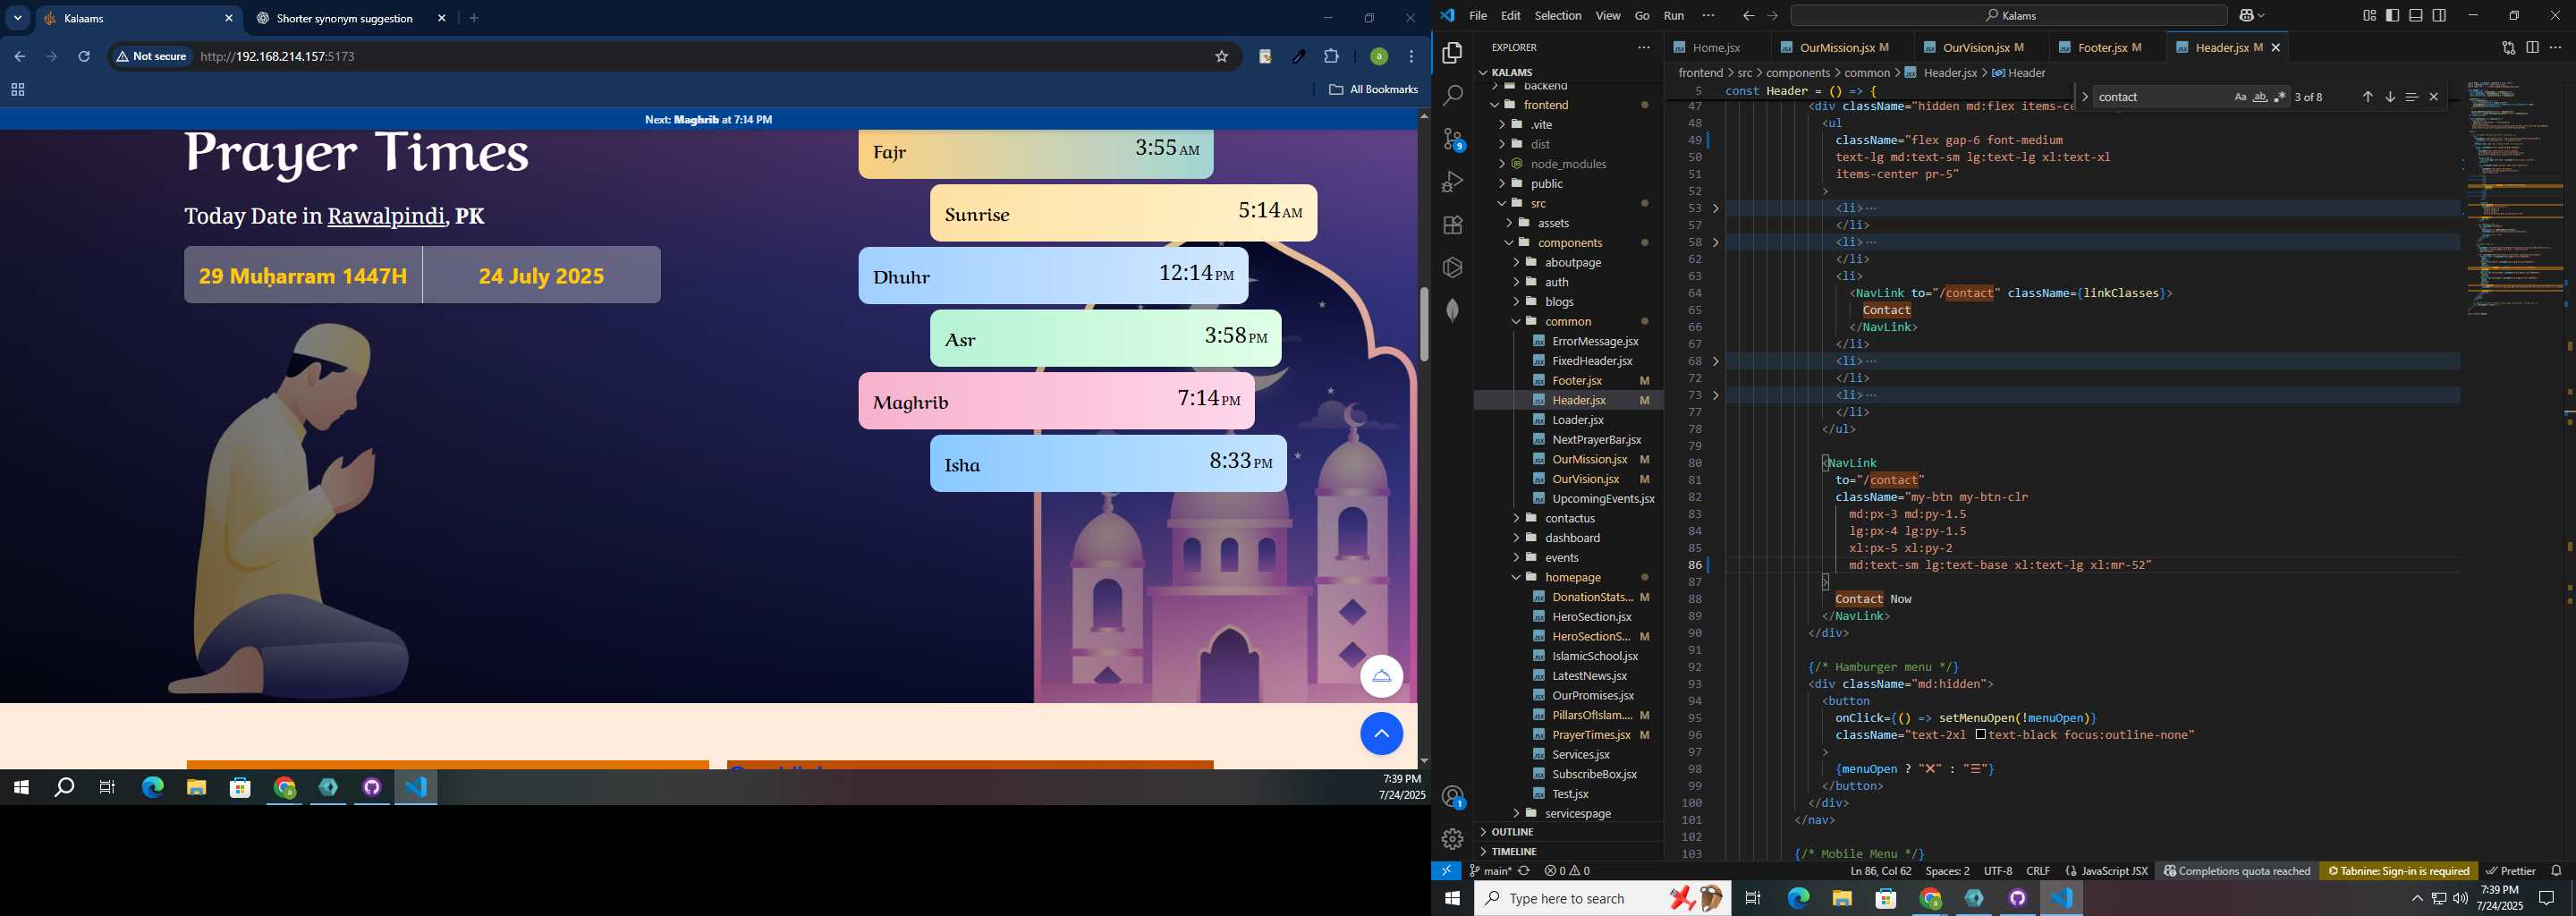
Task: Open the Selection menu in VS Code
Action: tap(1557, 15)
